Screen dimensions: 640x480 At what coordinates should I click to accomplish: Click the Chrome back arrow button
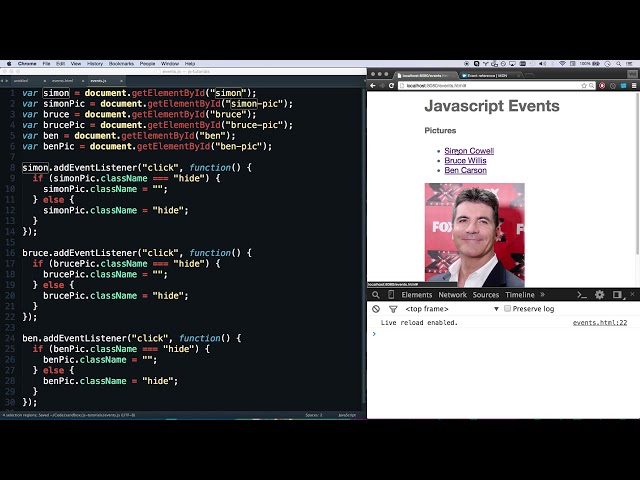pos(373,86)
